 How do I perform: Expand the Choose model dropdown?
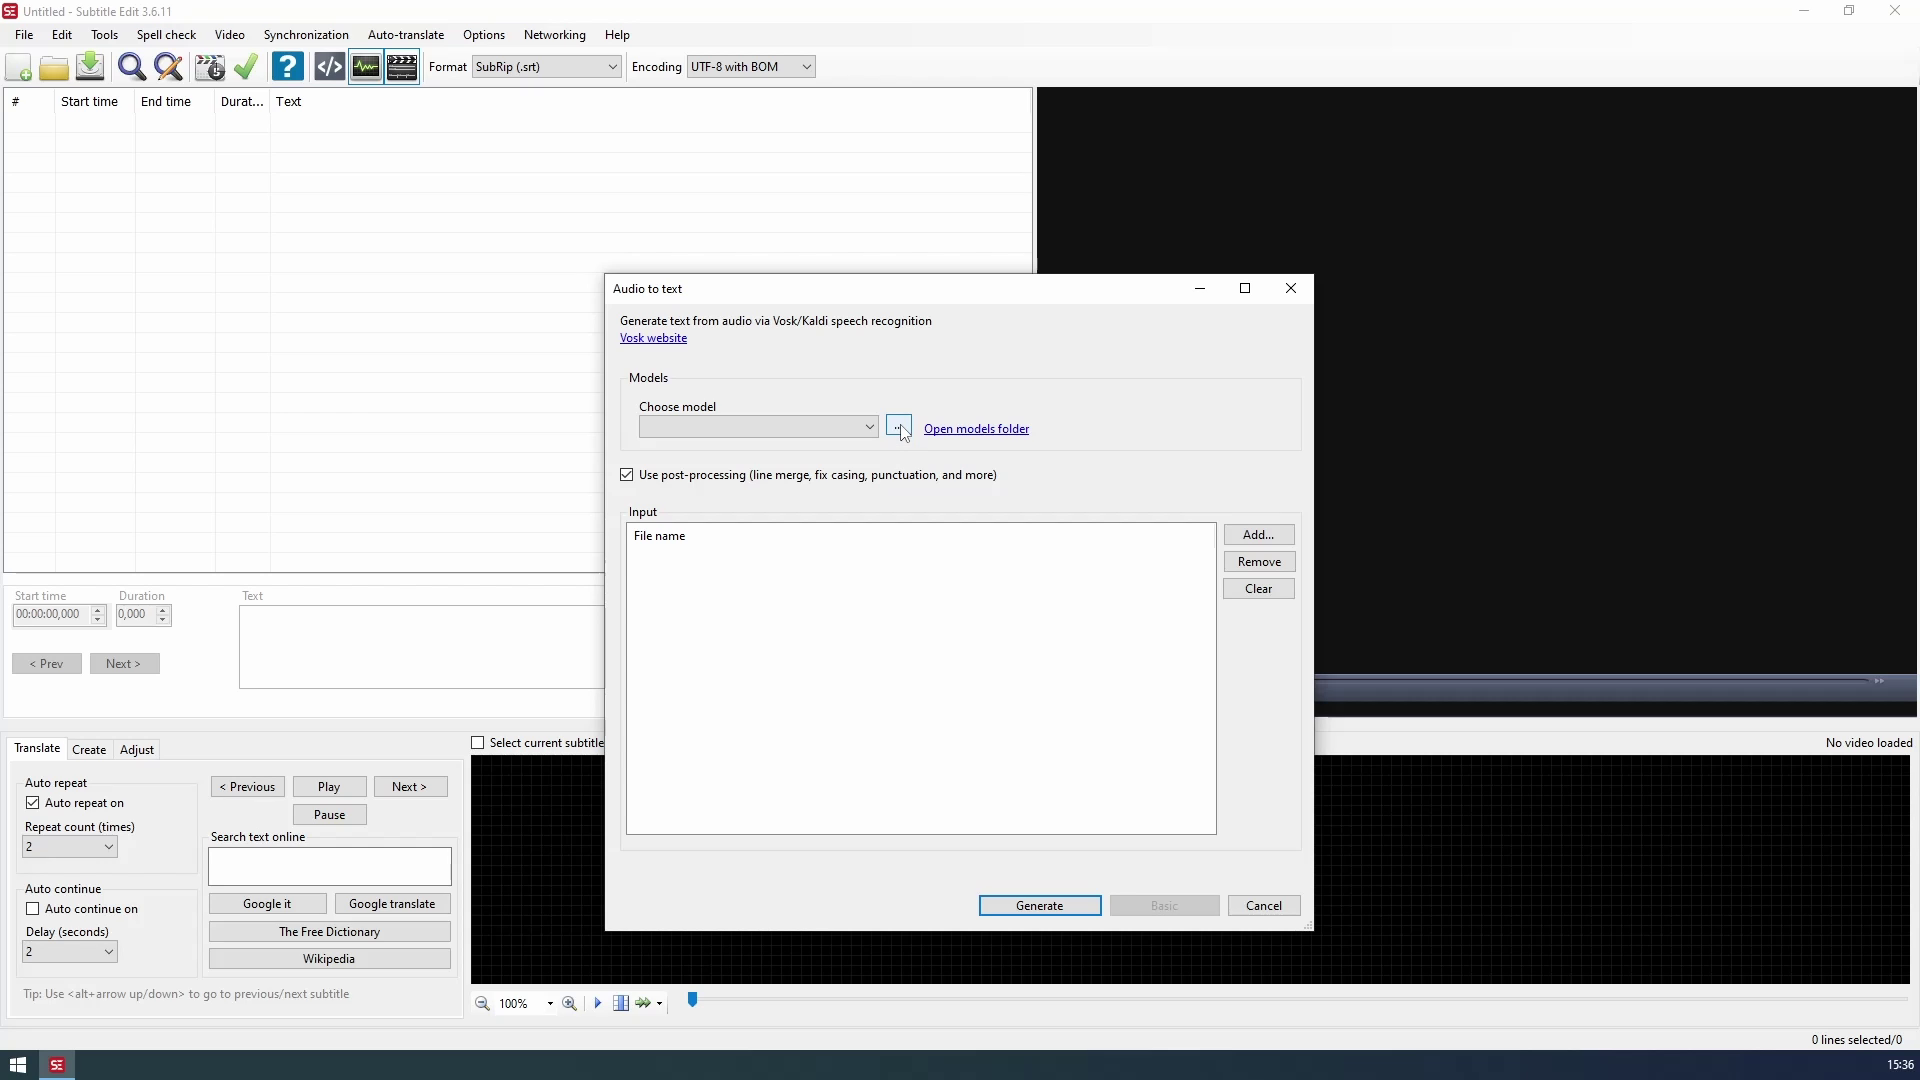pos(869,428)
